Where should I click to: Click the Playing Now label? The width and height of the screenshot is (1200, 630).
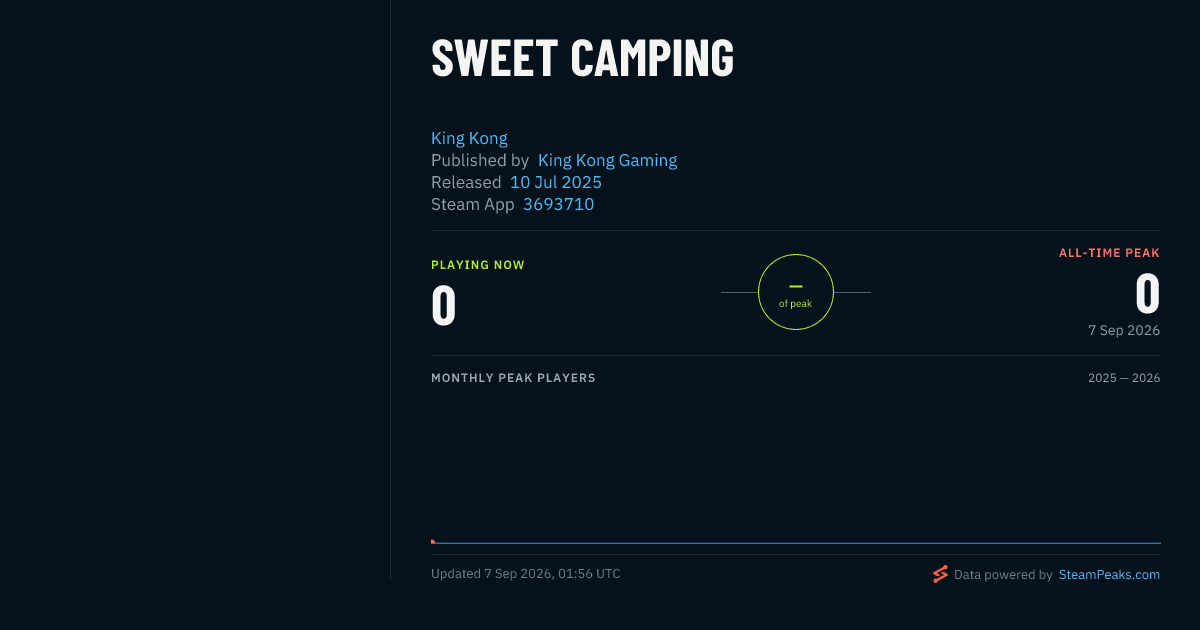click(478, 265)
